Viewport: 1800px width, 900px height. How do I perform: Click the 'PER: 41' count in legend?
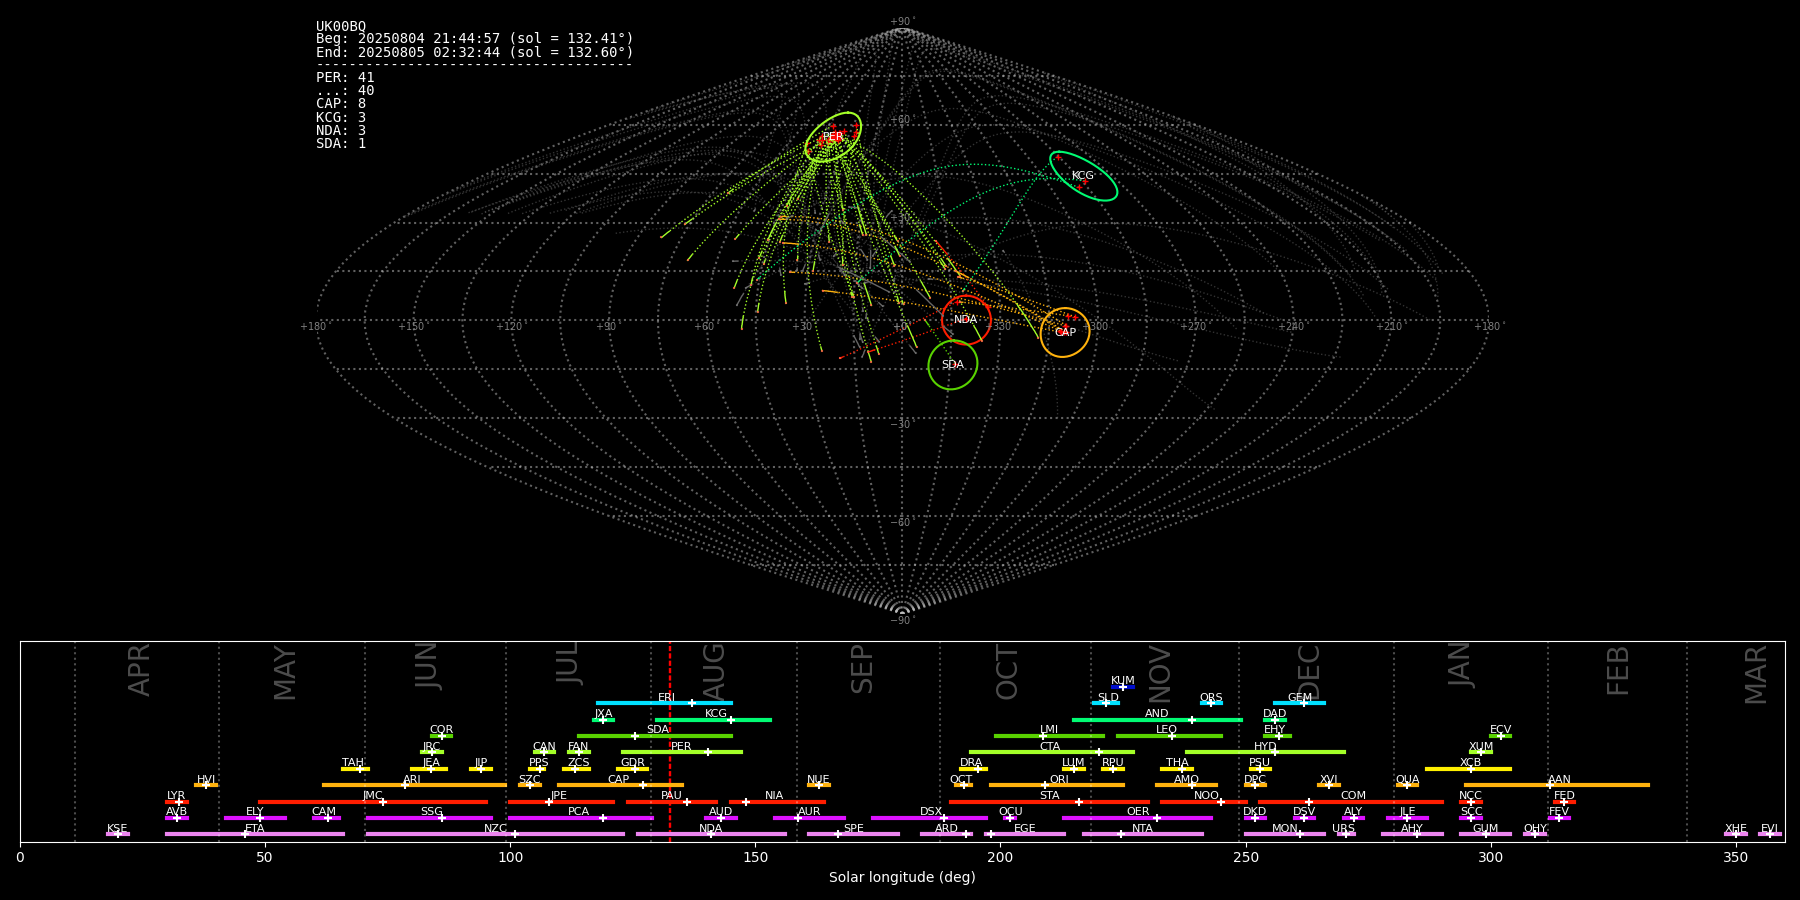[x=345, y=77]
